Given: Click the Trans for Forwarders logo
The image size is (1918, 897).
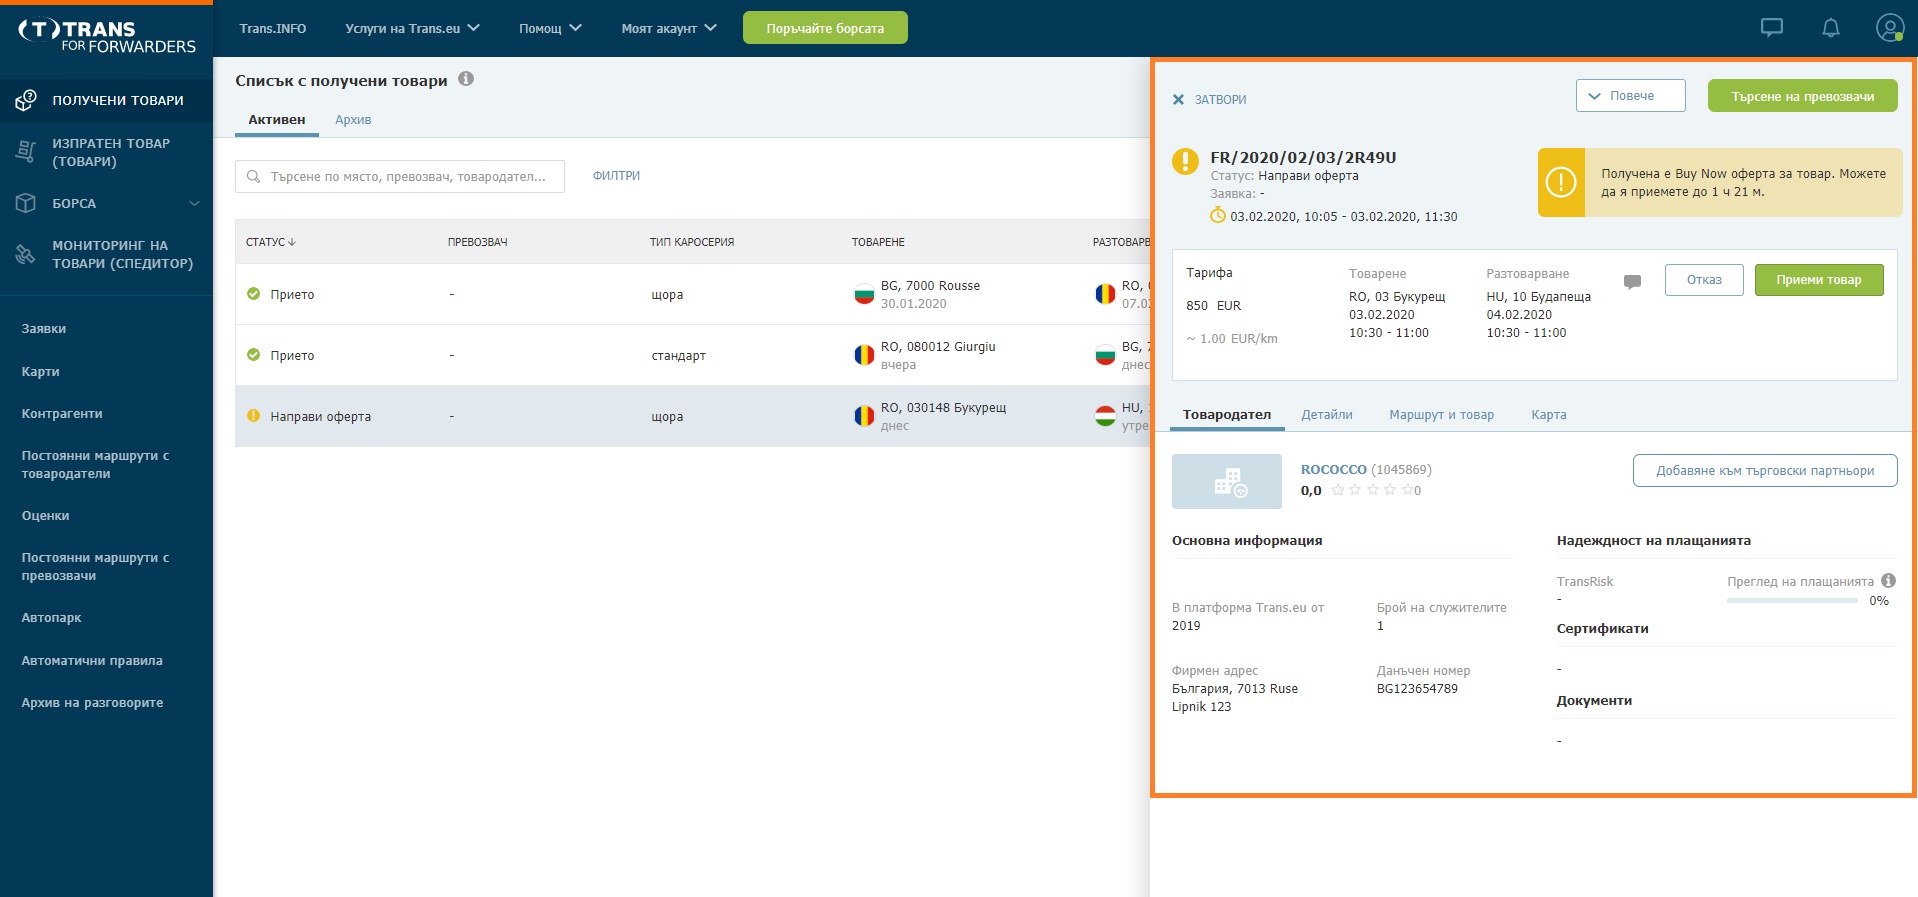Looking at the screenshot, I should [x=106, y=36].
